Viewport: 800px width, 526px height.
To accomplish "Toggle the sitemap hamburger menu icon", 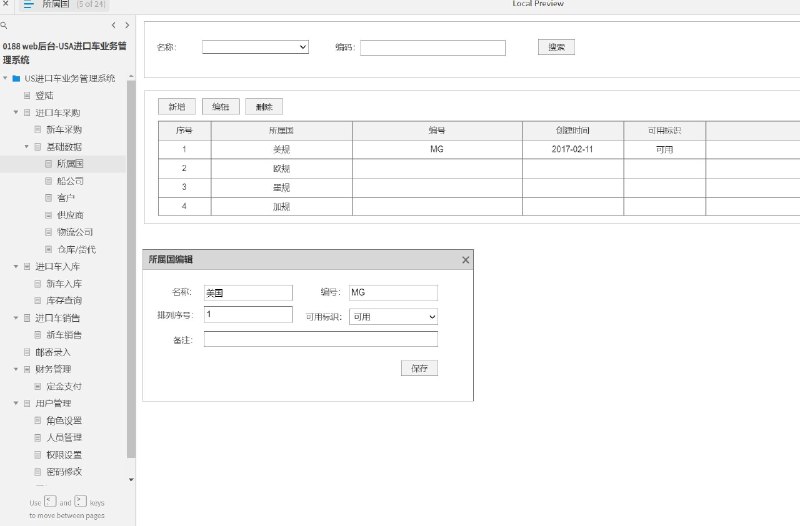I will (x=29, y=4).
